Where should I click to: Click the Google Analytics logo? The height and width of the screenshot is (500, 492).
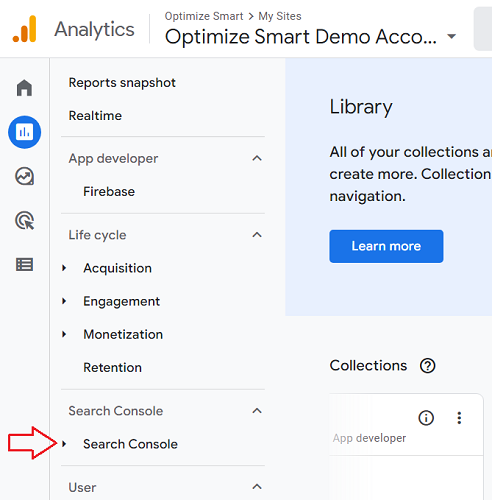24,29
